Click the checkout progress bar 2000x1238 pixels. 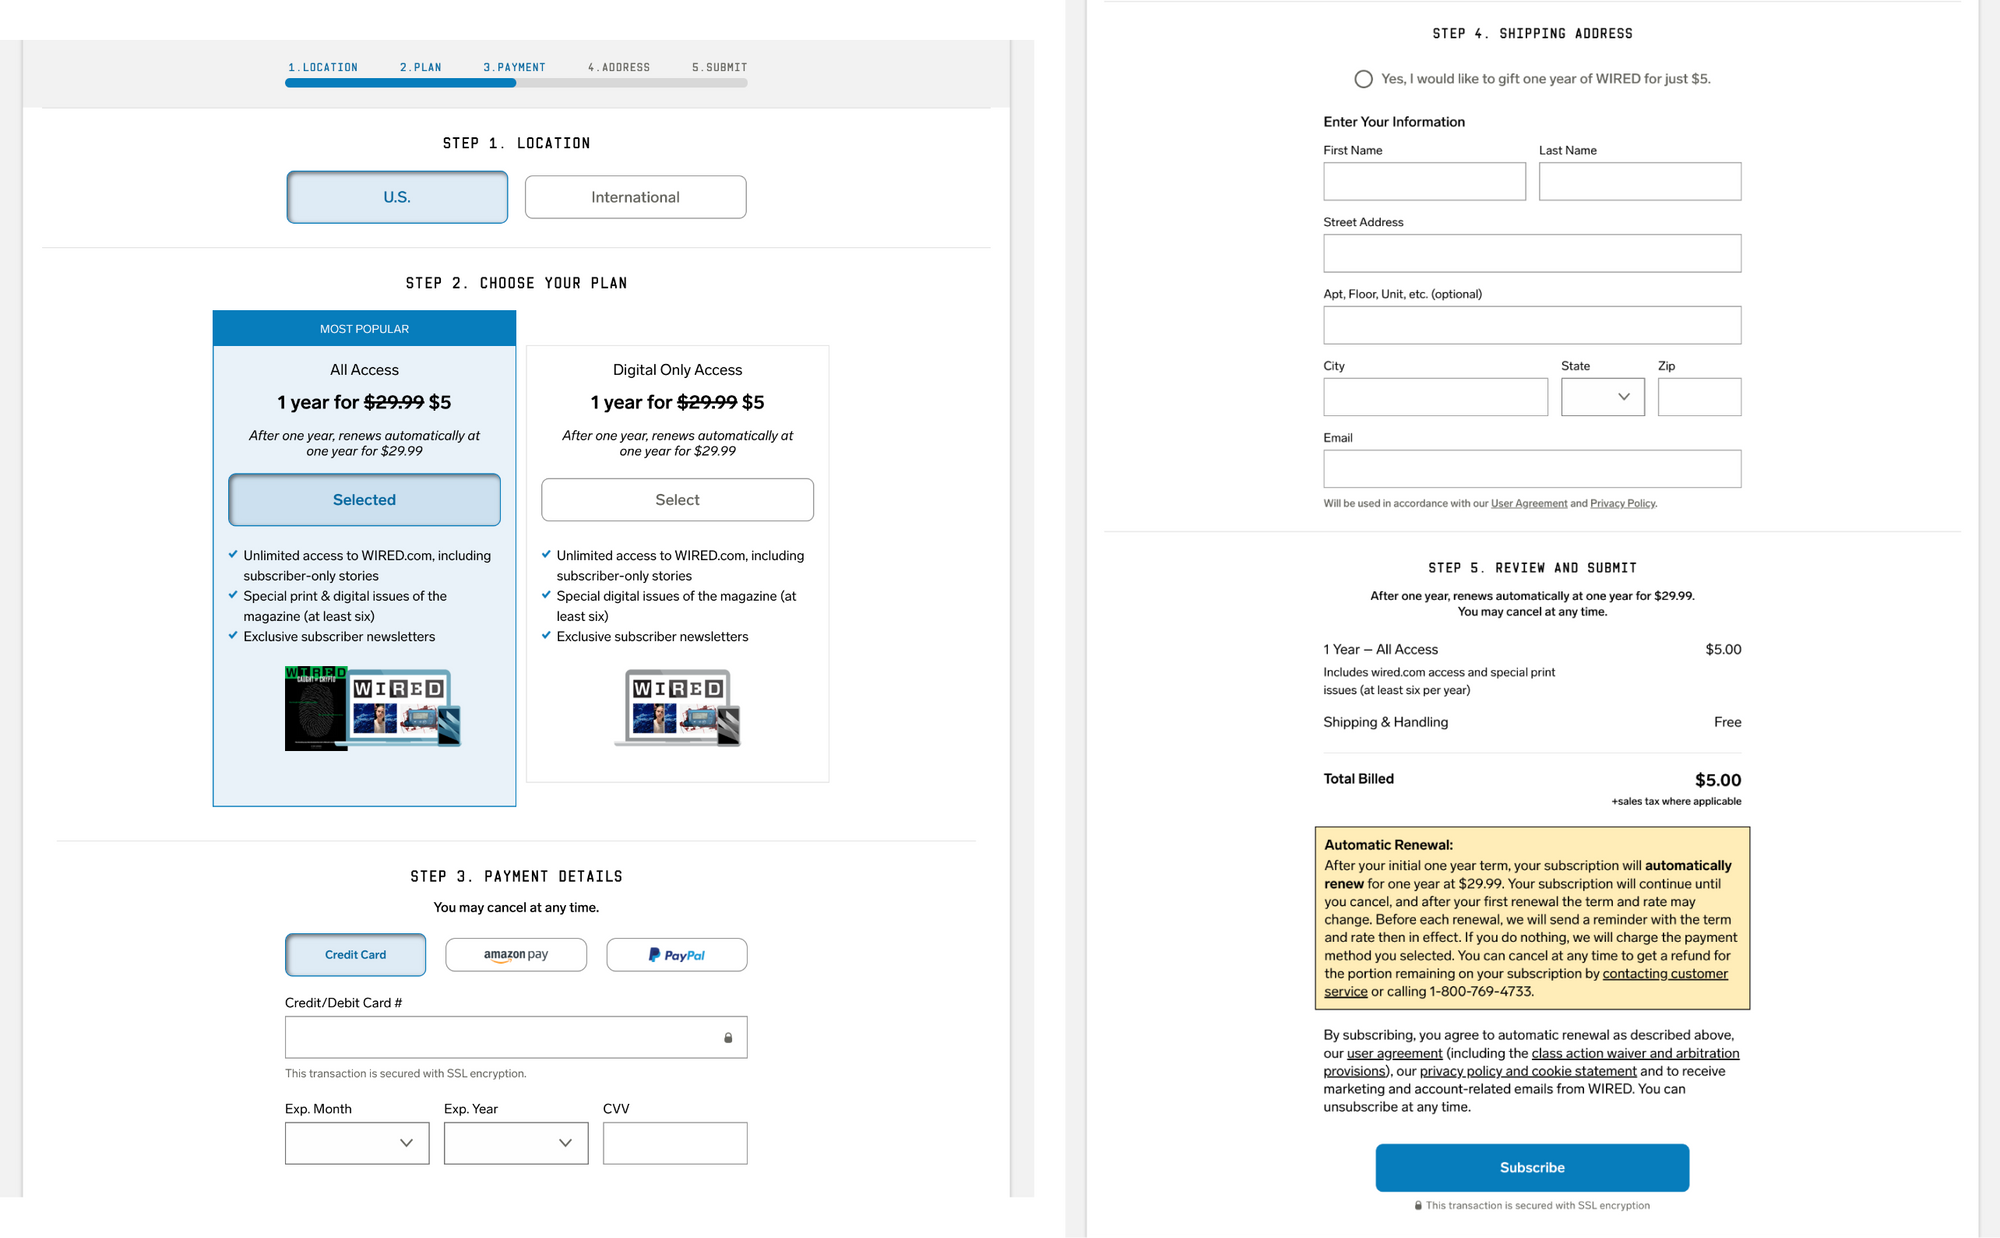pos(515,82)
